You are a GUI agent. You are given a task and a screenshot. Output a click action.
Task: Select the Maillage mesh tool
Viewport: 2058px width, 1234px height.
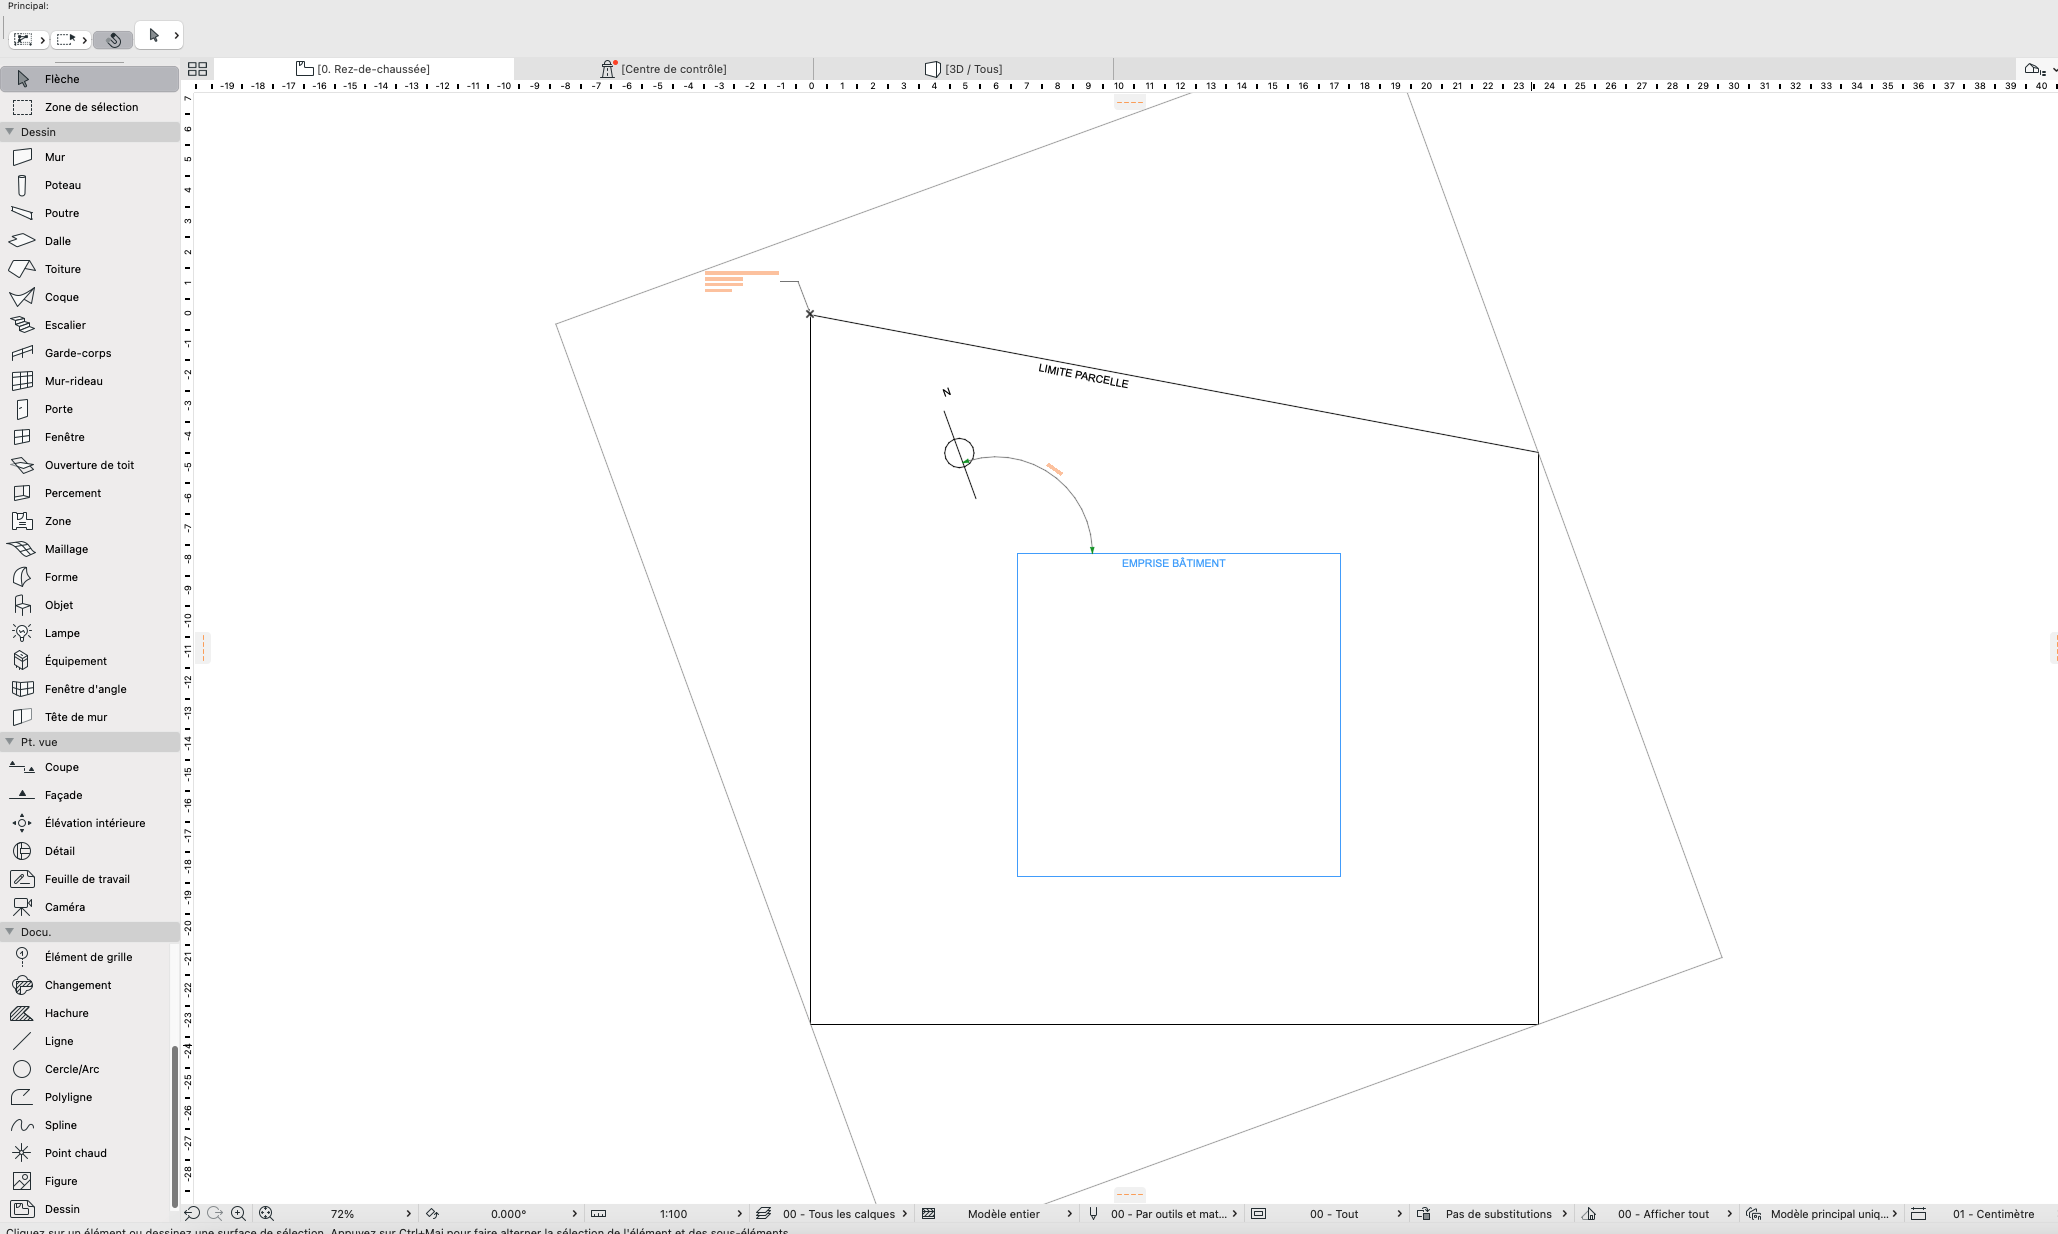[x=90, y=549]
